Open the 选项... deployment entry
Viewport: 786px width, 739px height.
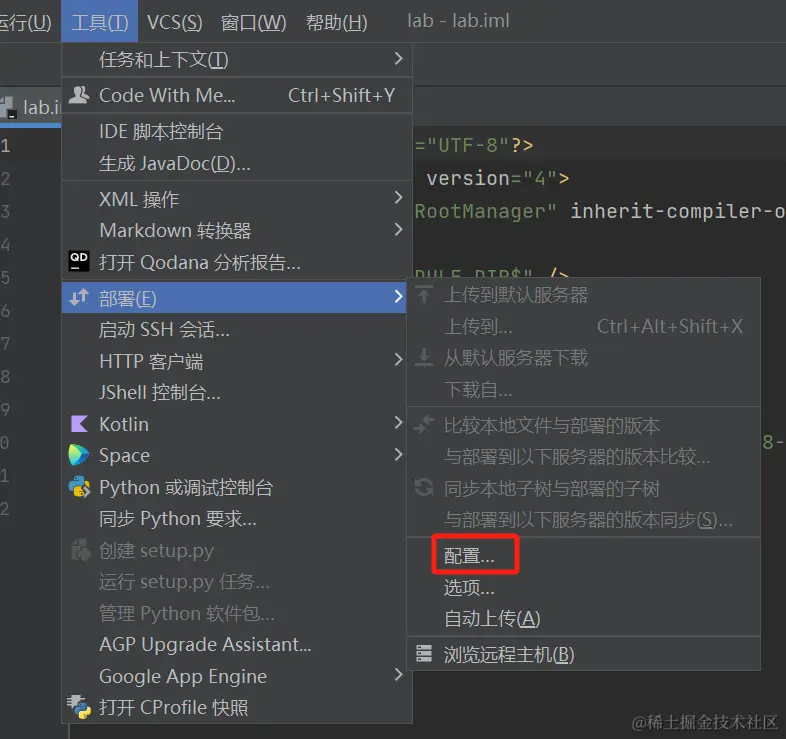[x=583, y=587]
